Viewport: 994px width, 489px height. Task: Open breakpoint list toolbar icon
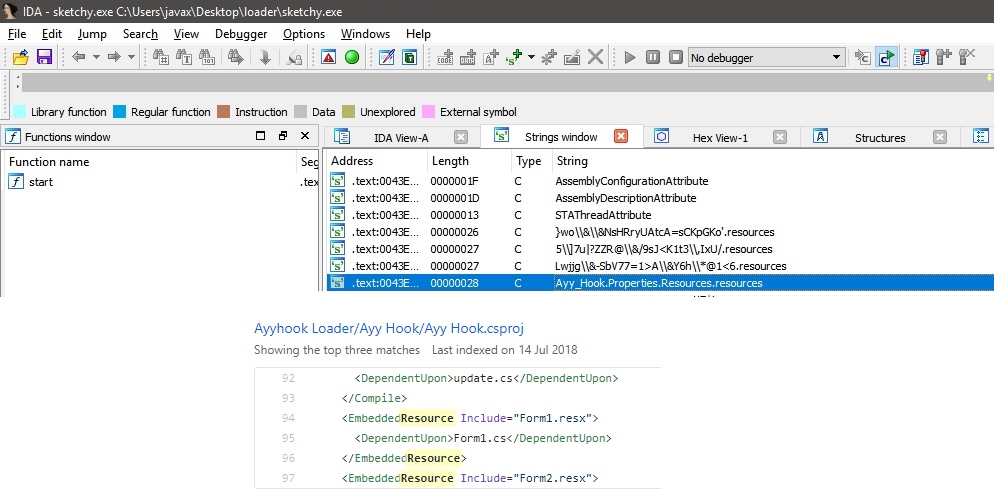921,58
